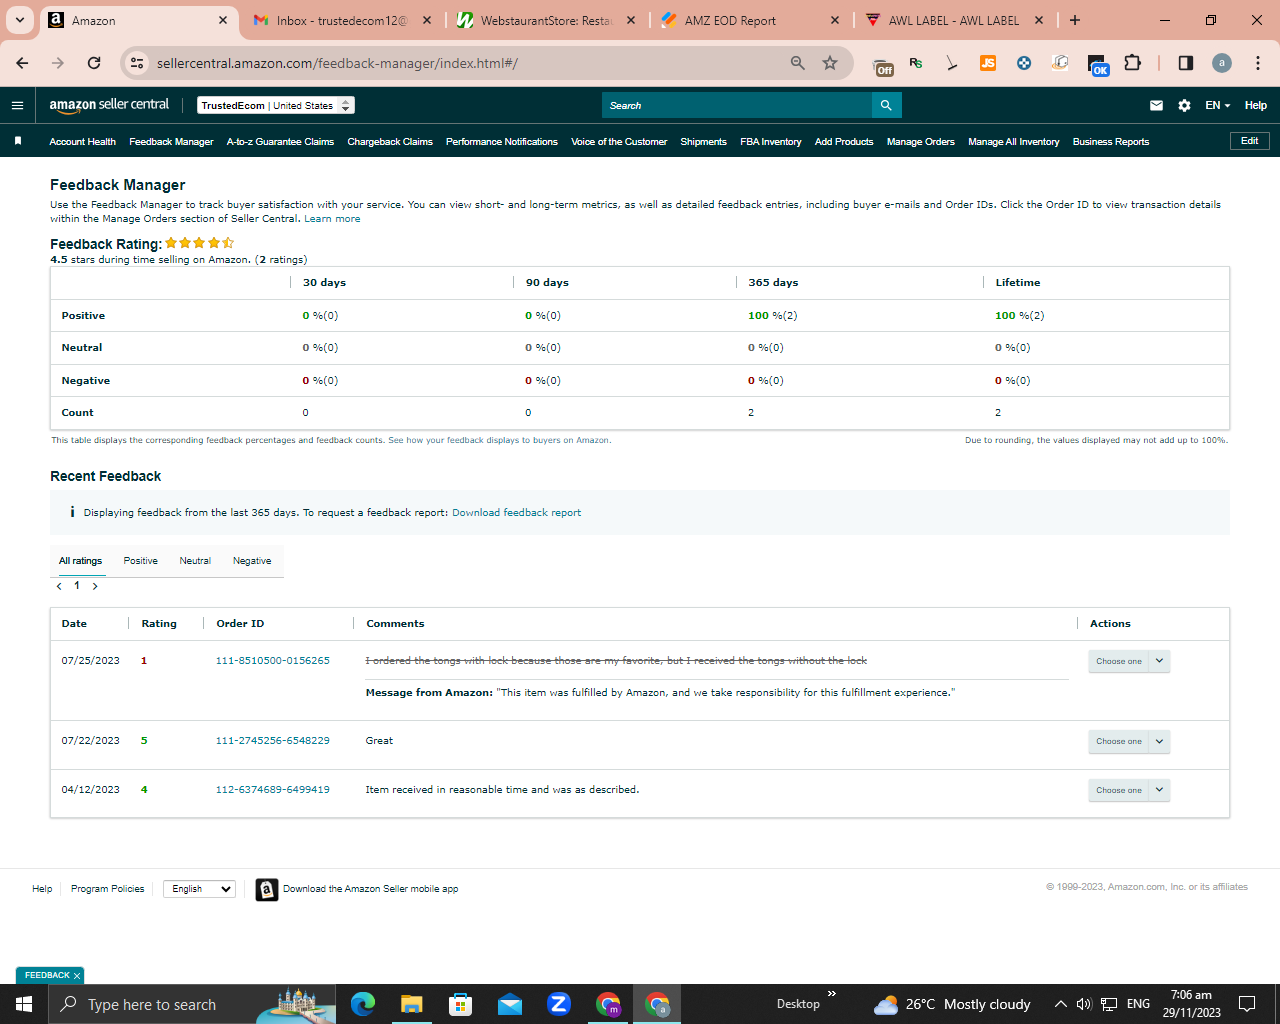Click the Download feedback report link

click(516, 513)
